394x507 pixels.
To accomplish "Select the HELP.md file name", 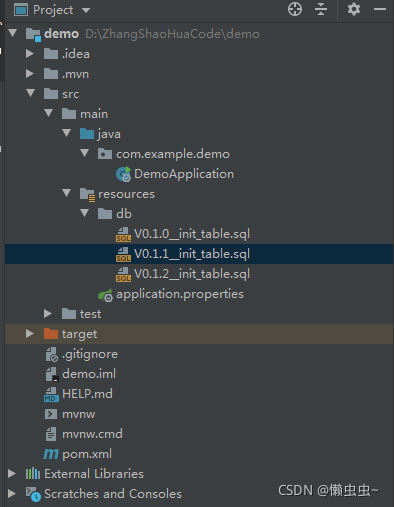I will pyautogui.click(x=87, y=394).
